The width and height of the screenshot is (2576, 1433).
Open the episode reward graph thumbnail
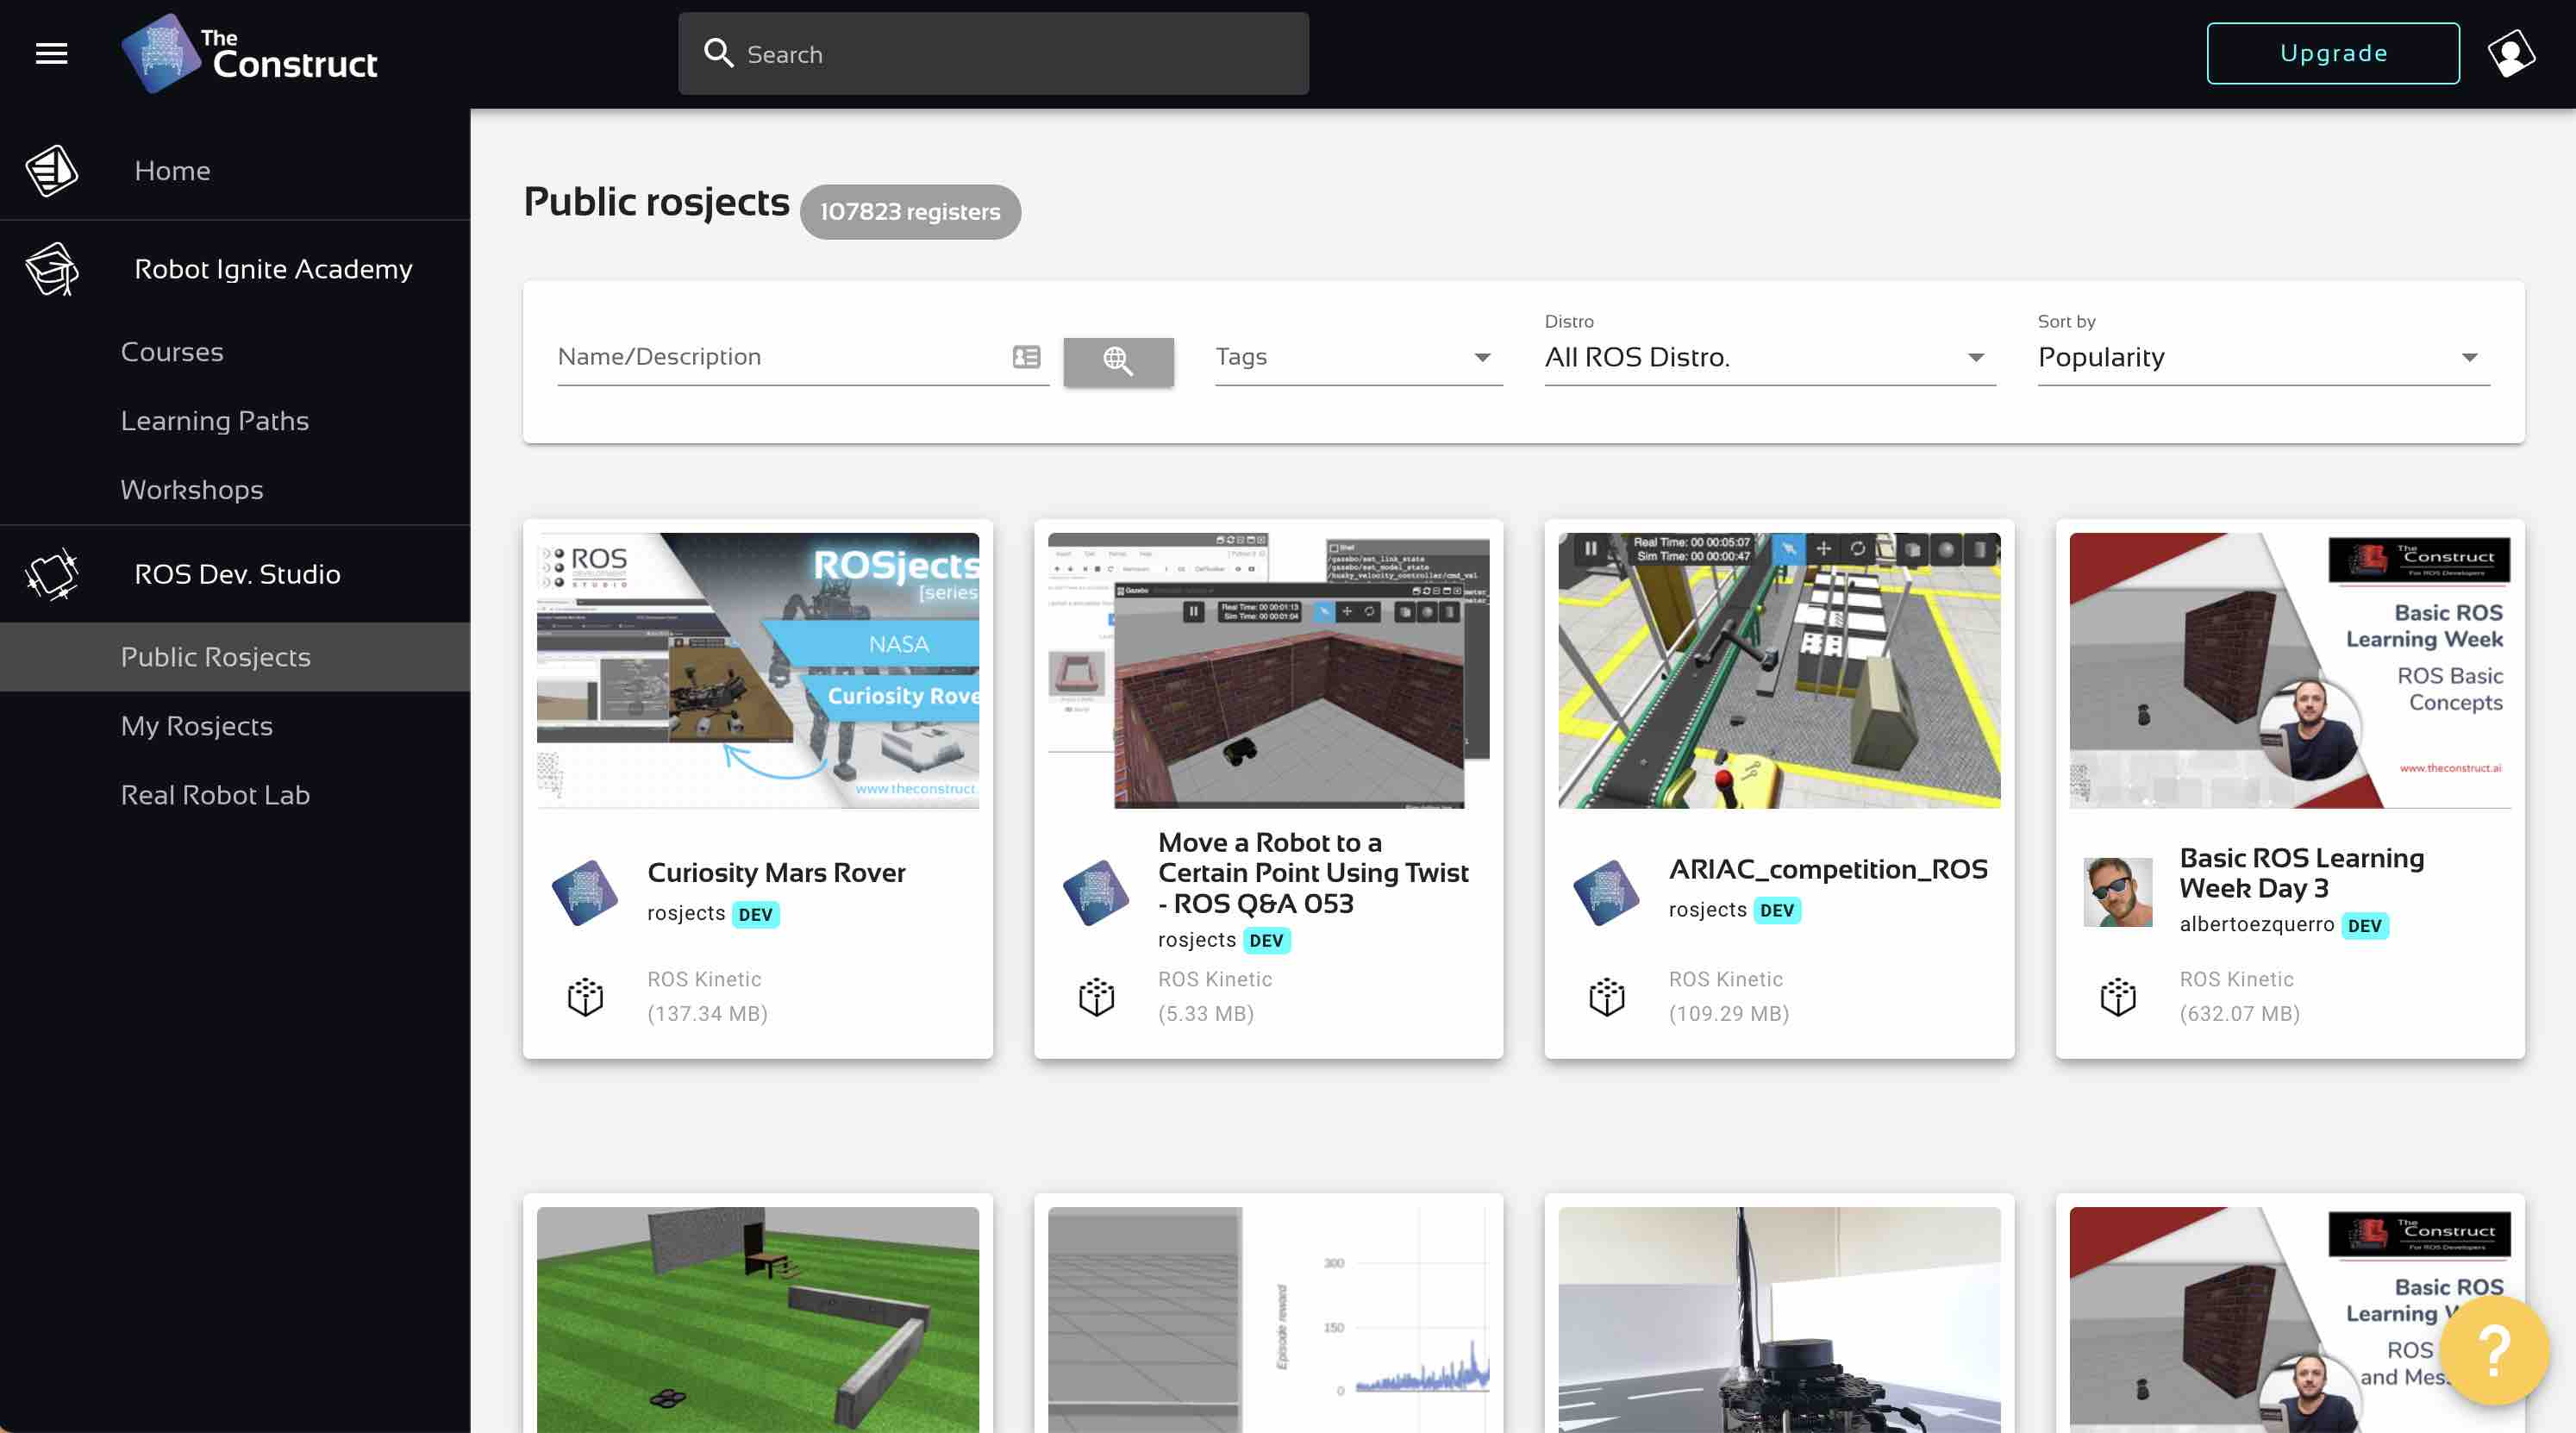(x=1268, y=1320)
